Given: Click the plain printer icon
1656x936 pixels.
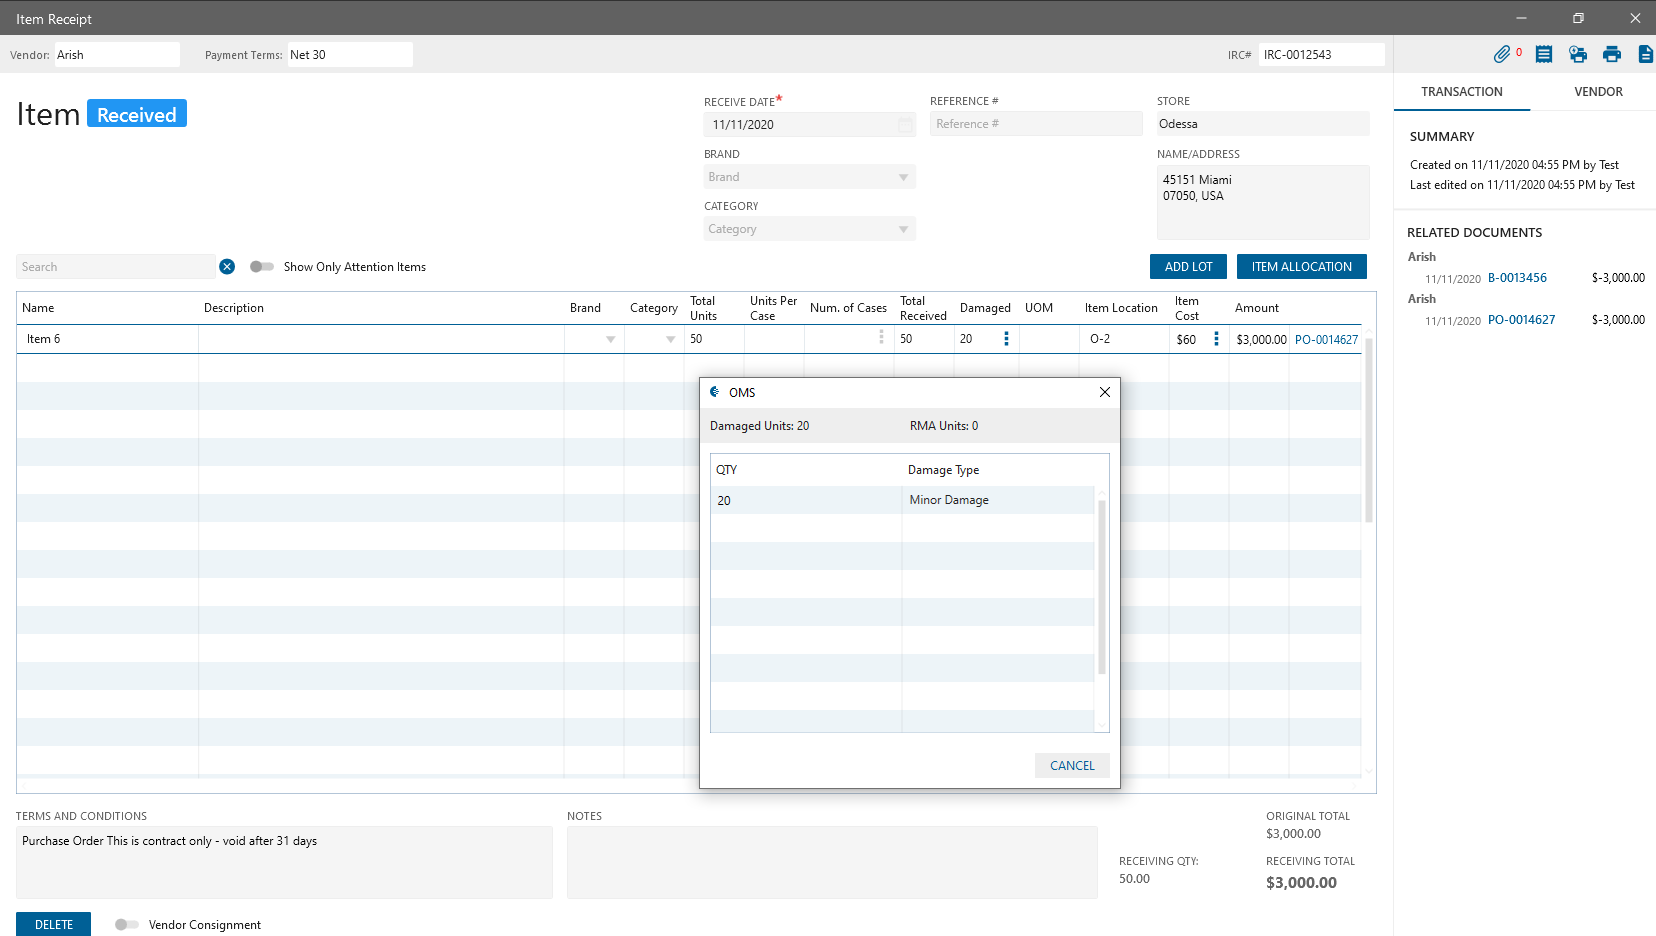Looking at the screenshot, I should [1612, 55].
